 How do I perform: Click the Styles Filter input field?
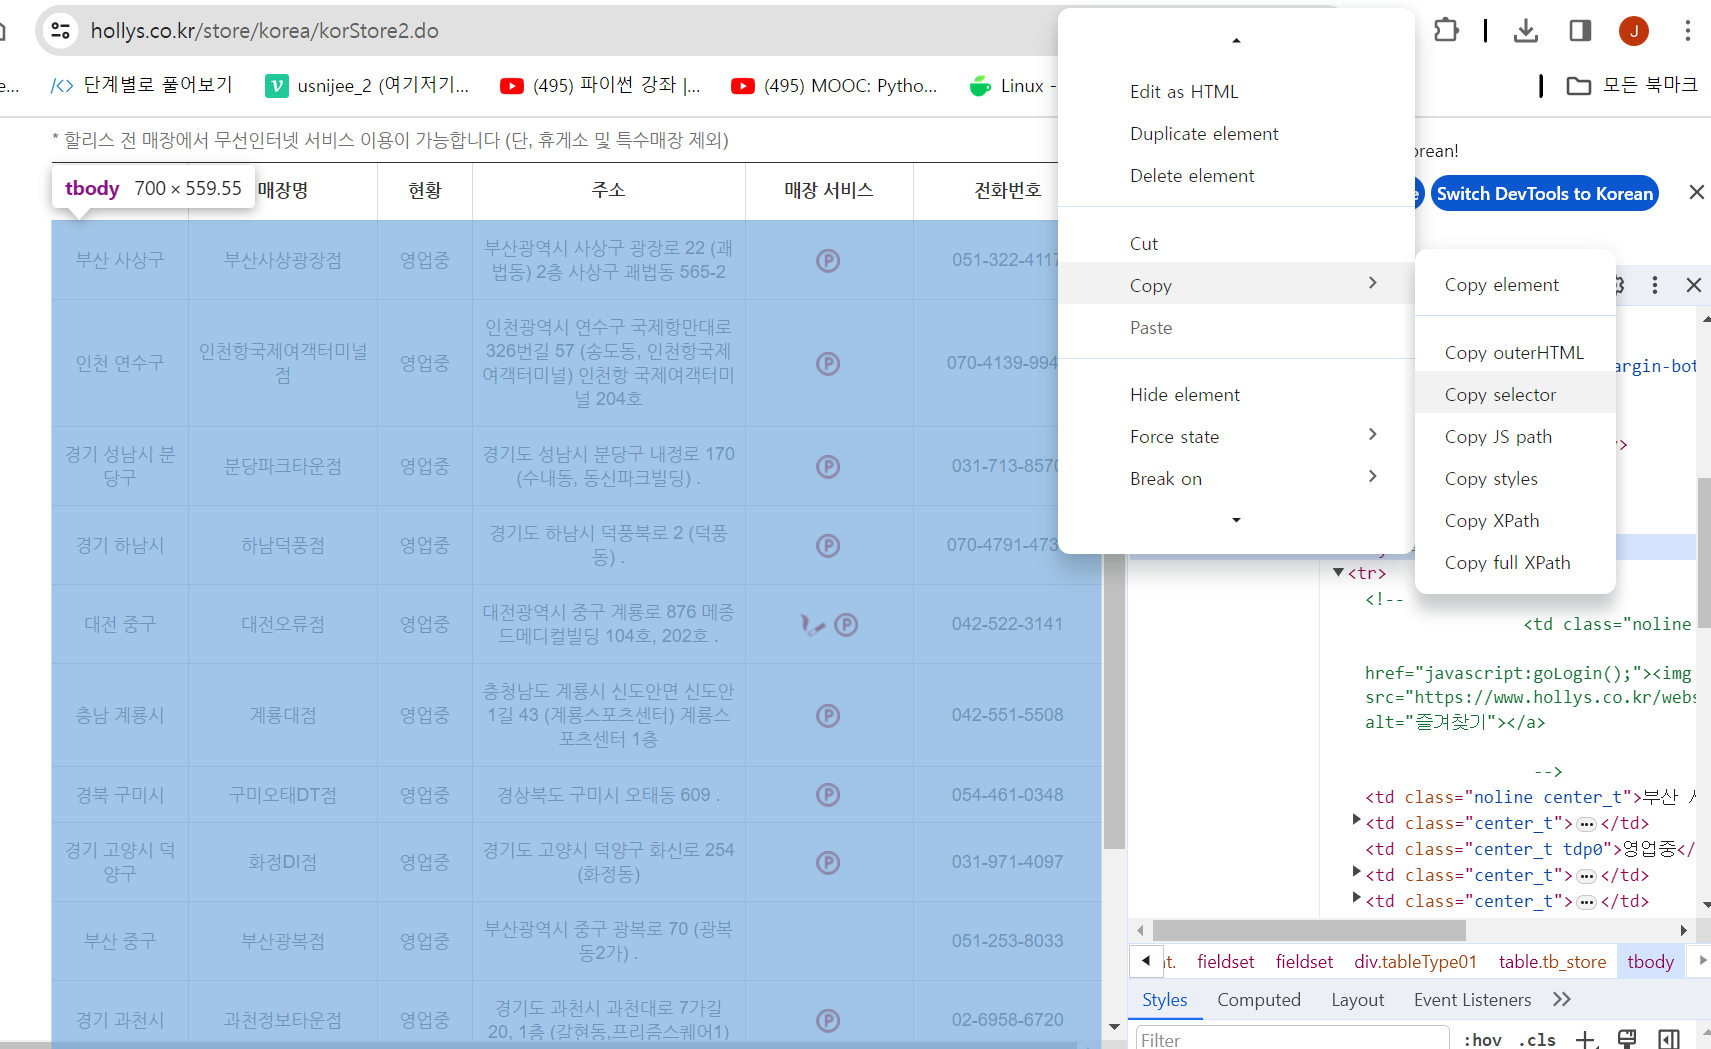(x=1292, y=1039)
